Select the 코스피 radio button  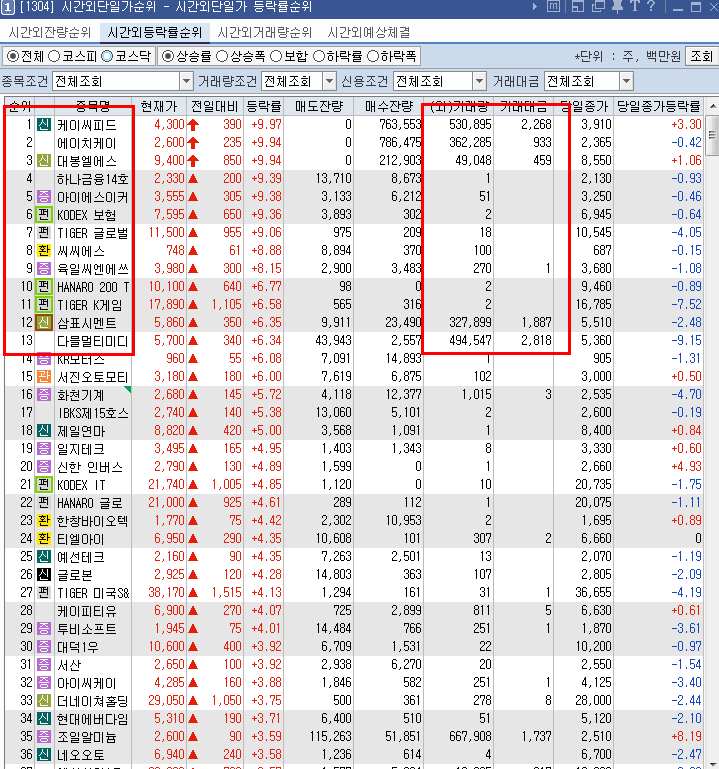(x=54, y=56)
